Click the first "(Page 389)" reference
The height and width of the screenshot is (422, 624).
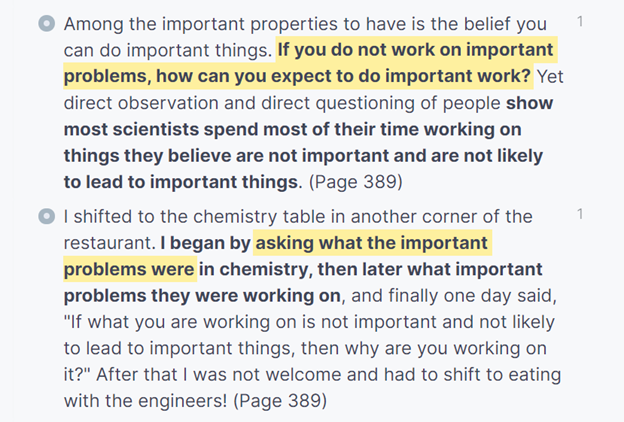[x=356, y=182]
